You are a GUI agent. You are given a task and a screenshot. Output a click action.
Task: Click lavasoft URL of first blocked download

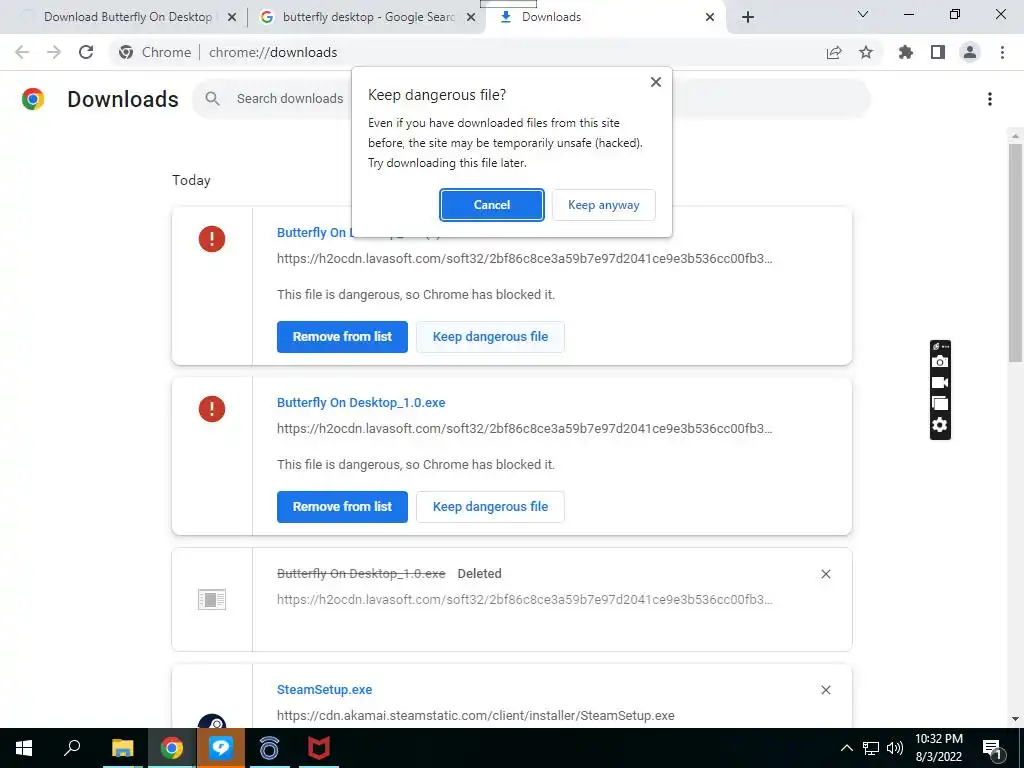coord(524,259)
